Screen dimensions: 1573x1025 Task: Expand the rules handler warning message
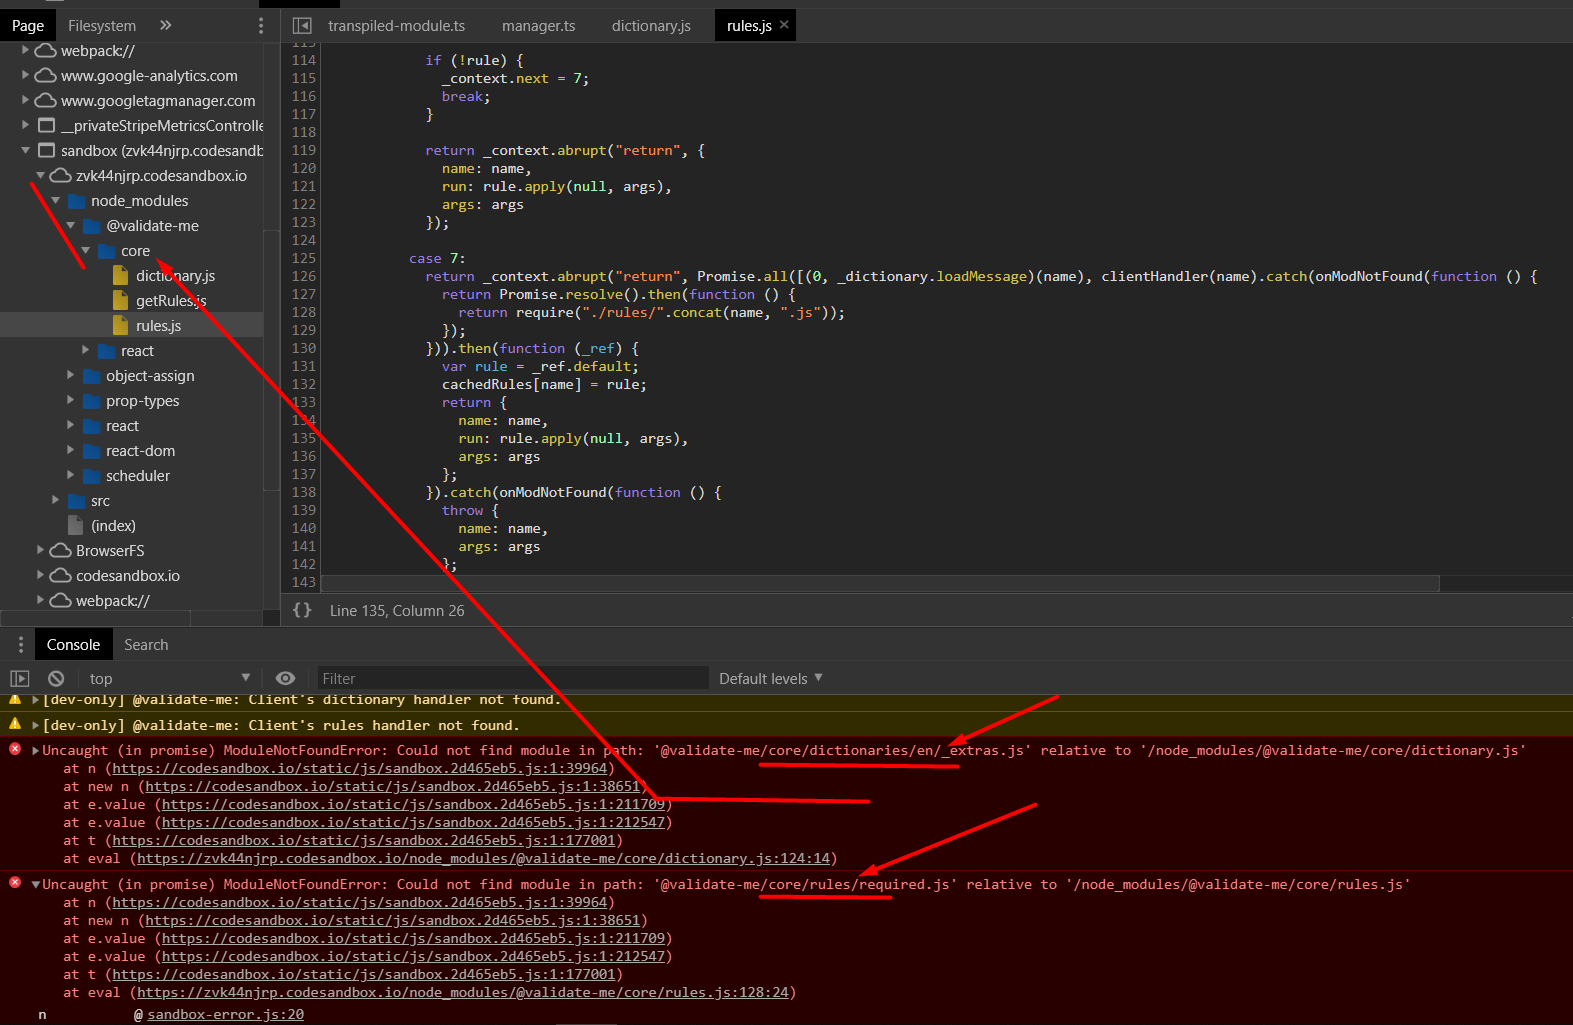click(x=35, y=725)
